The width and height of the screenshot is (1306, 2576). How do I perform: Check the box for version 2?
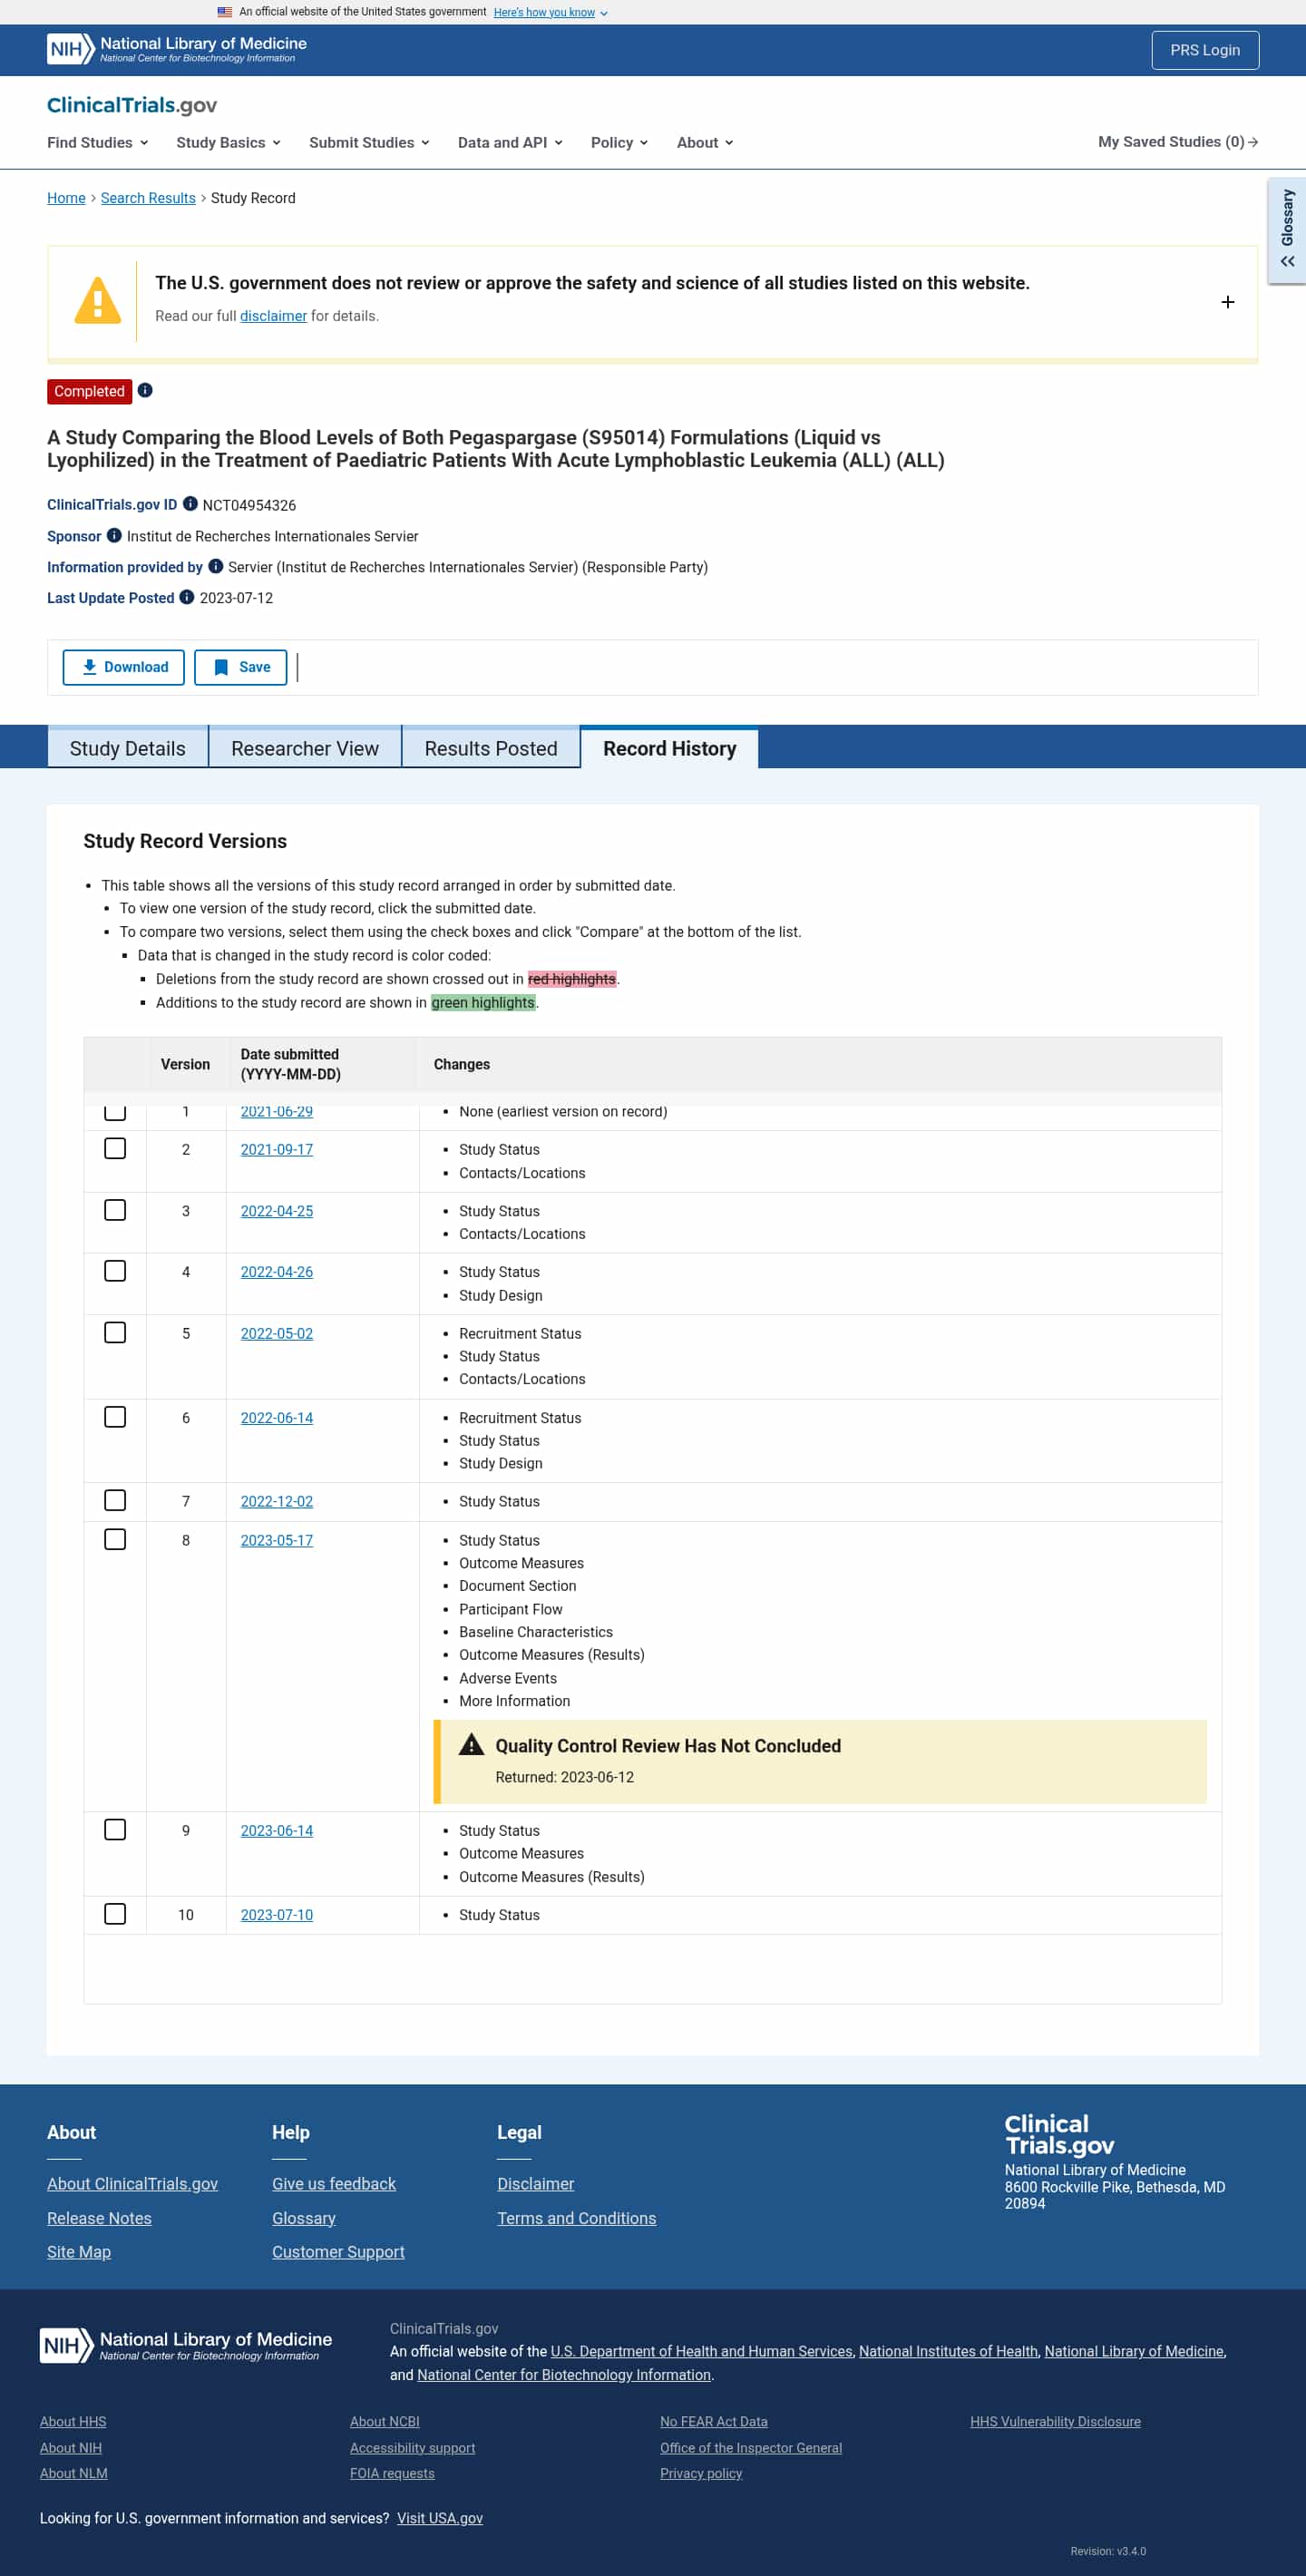coord(115,1148)
